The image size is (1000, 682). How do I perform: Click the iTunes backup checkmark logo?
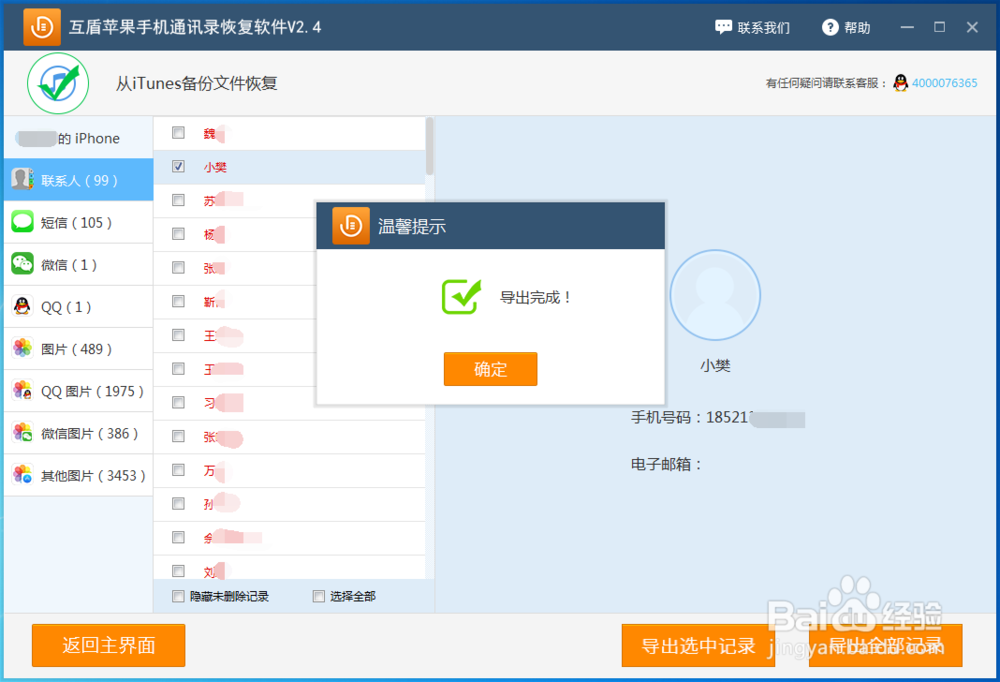58,84
